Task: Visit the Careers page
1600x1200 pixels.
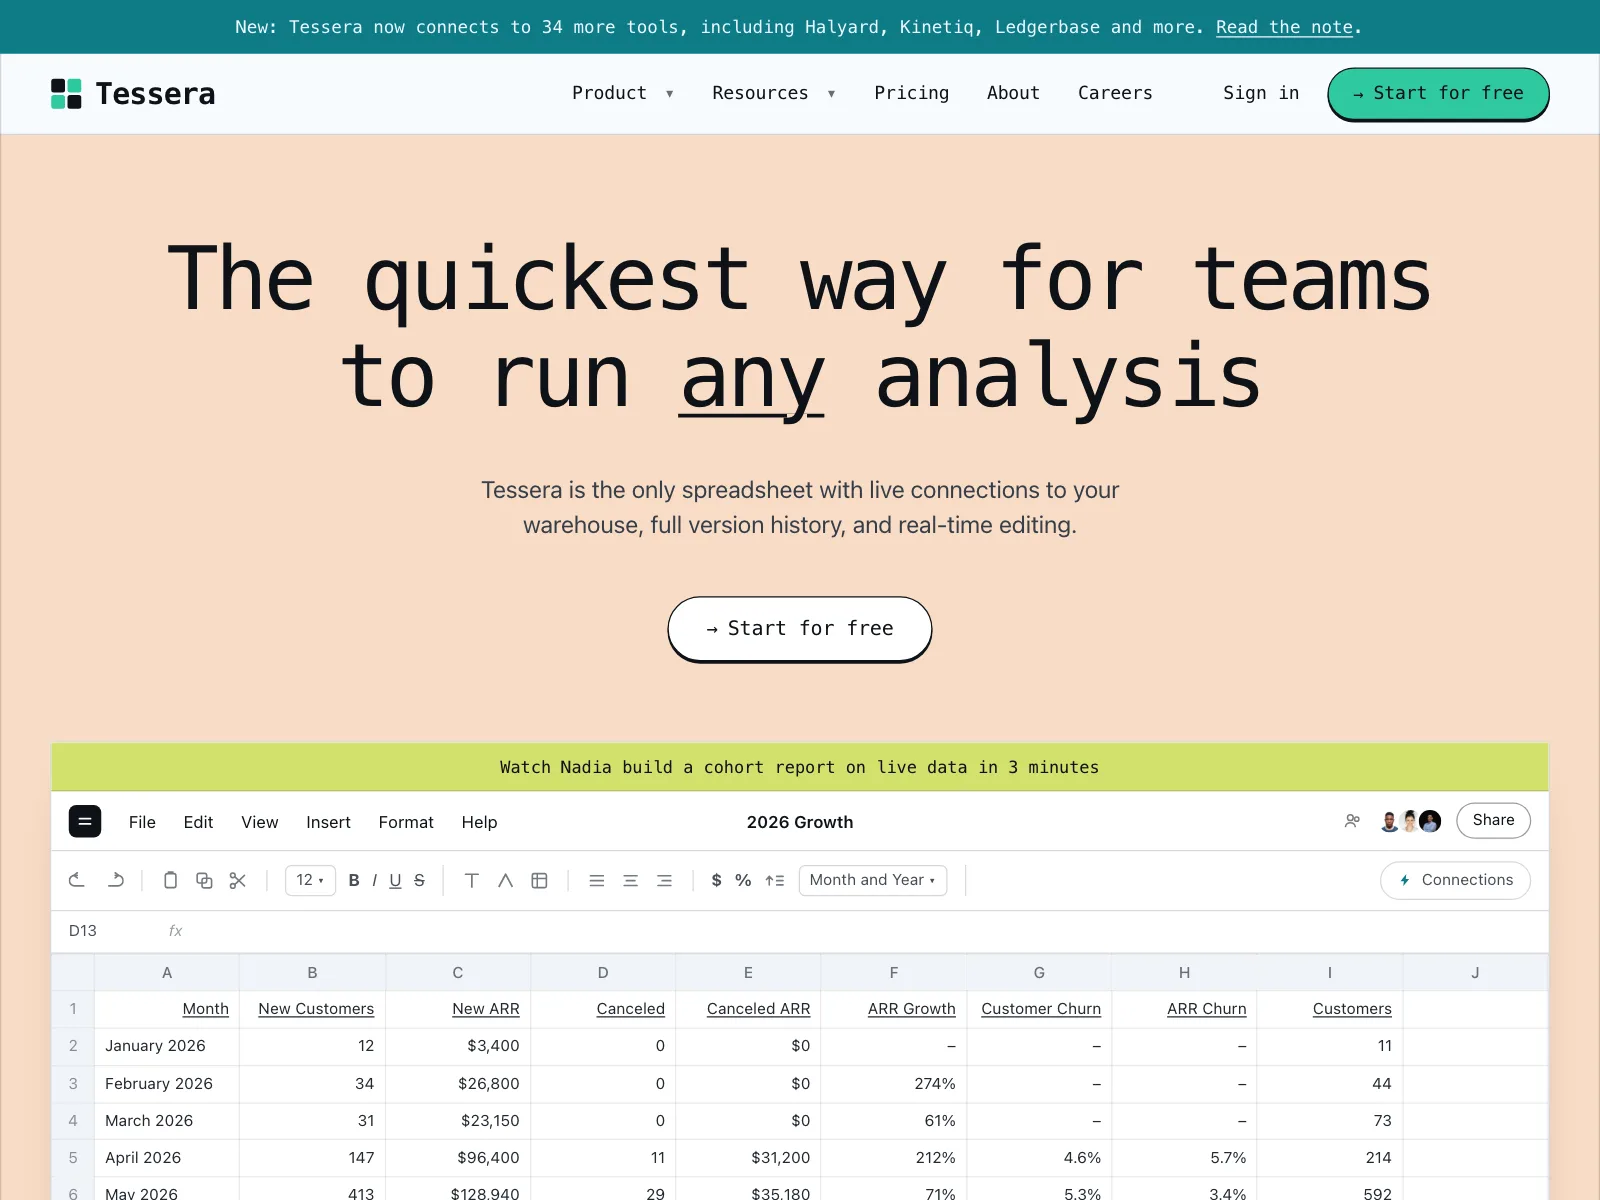Action: tap(1115, 93)
